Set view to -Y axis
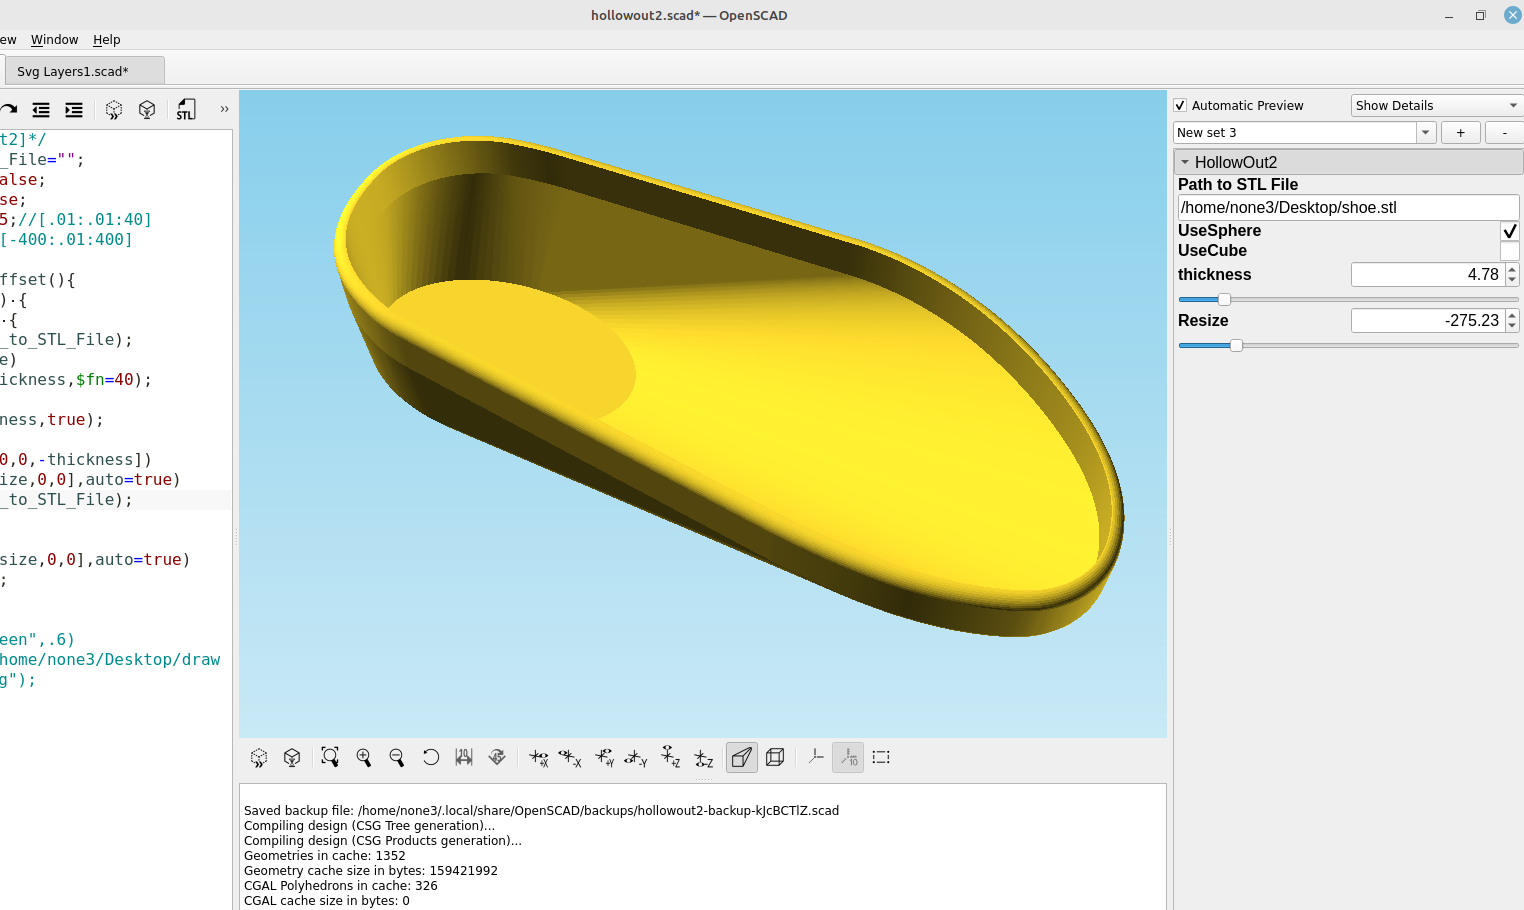The height and width of the screenshot is (910, 1524). 636,758
